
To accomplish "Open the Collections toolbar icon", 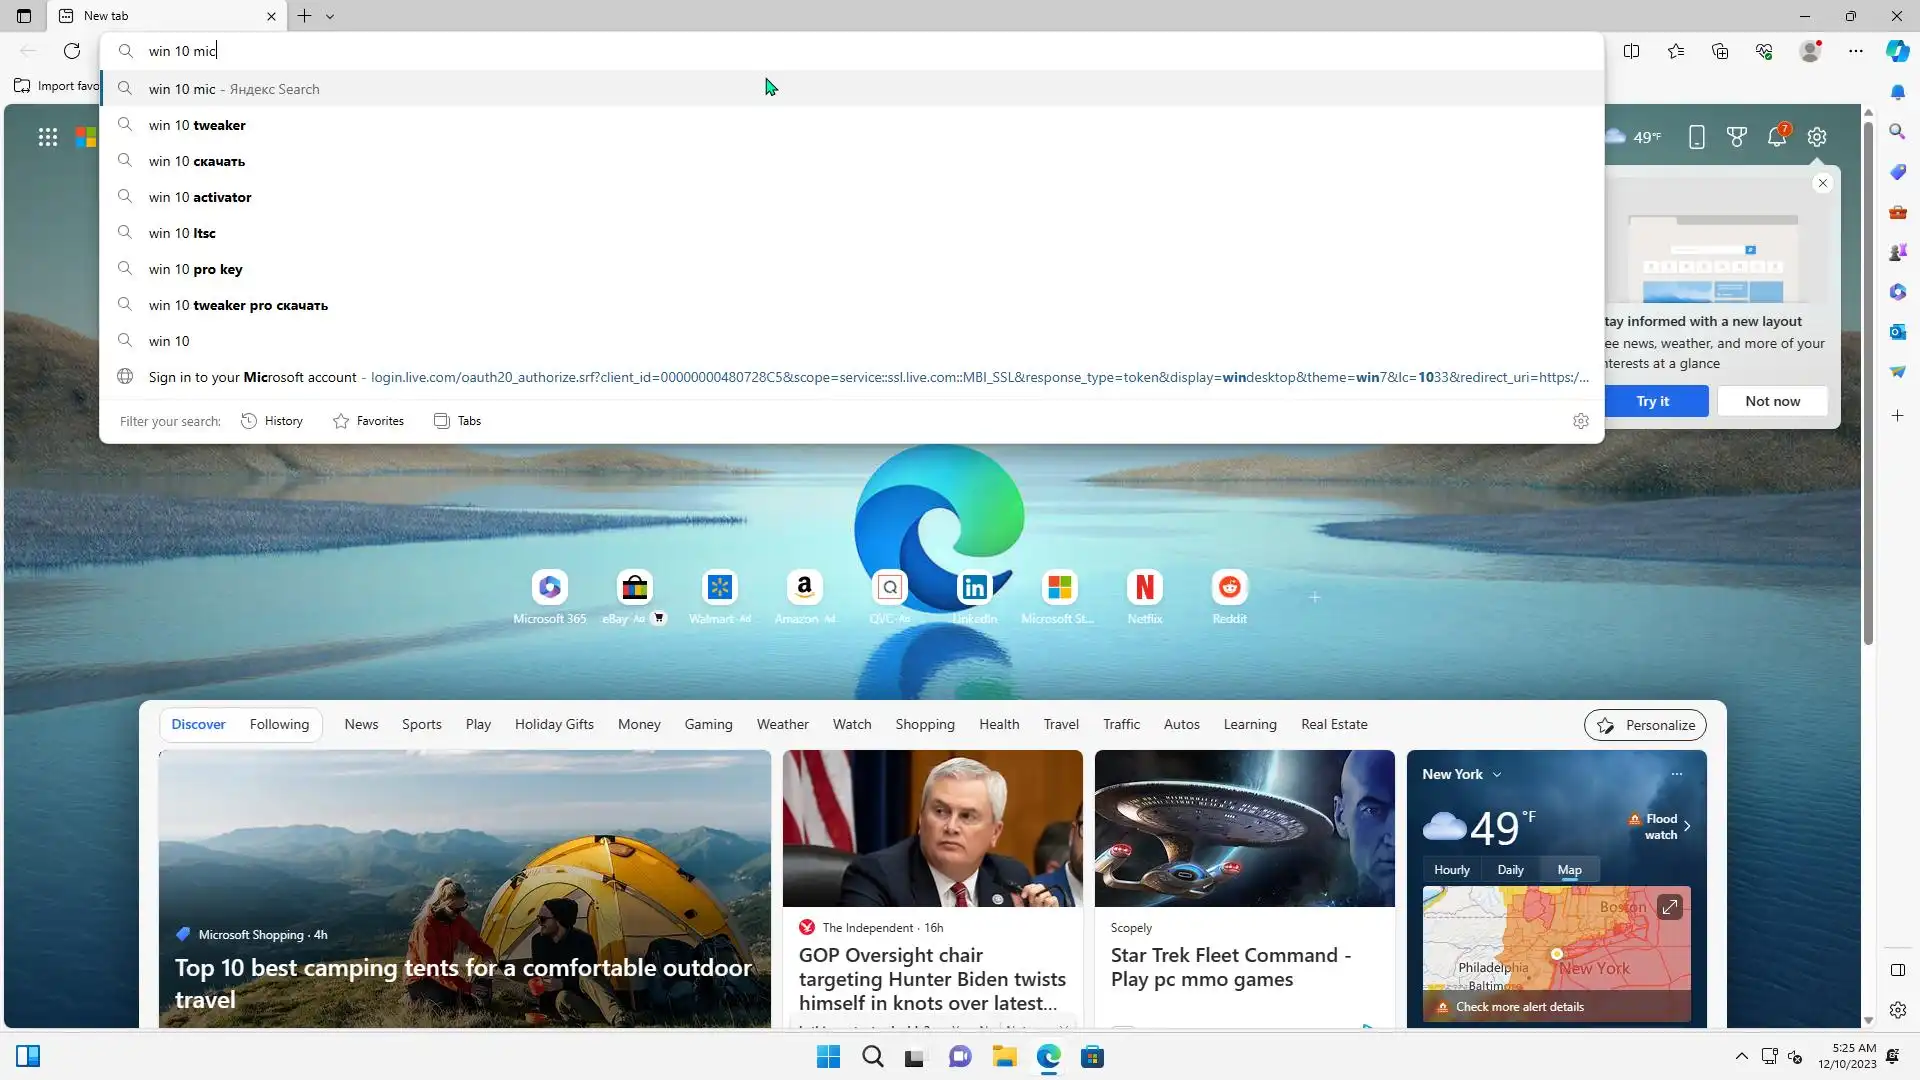I will pos(1720,51).
